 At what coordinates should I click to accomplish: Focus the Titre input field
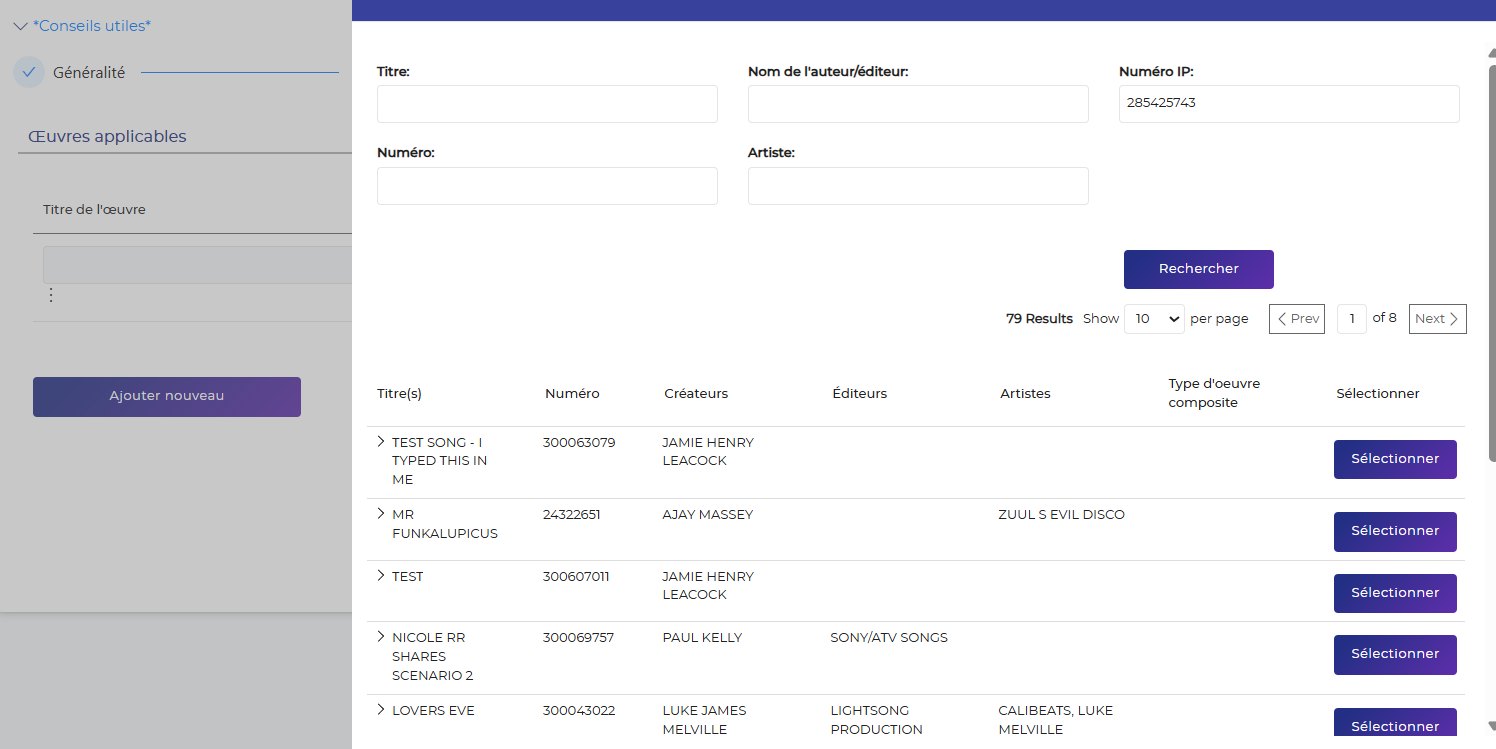tap(547, 104)
